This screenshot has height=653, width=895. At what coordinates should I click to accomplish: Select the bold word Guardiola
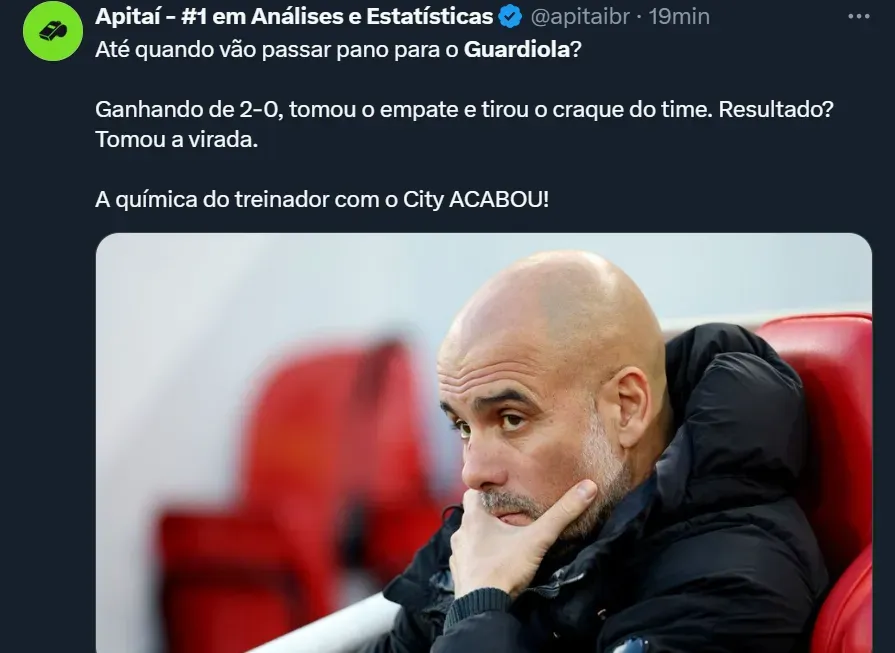(x=517, y=50)
